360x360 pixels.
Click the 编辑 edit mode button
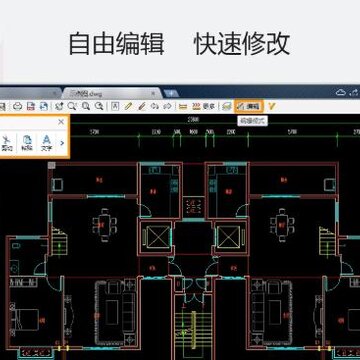click(x=249, y=107)
